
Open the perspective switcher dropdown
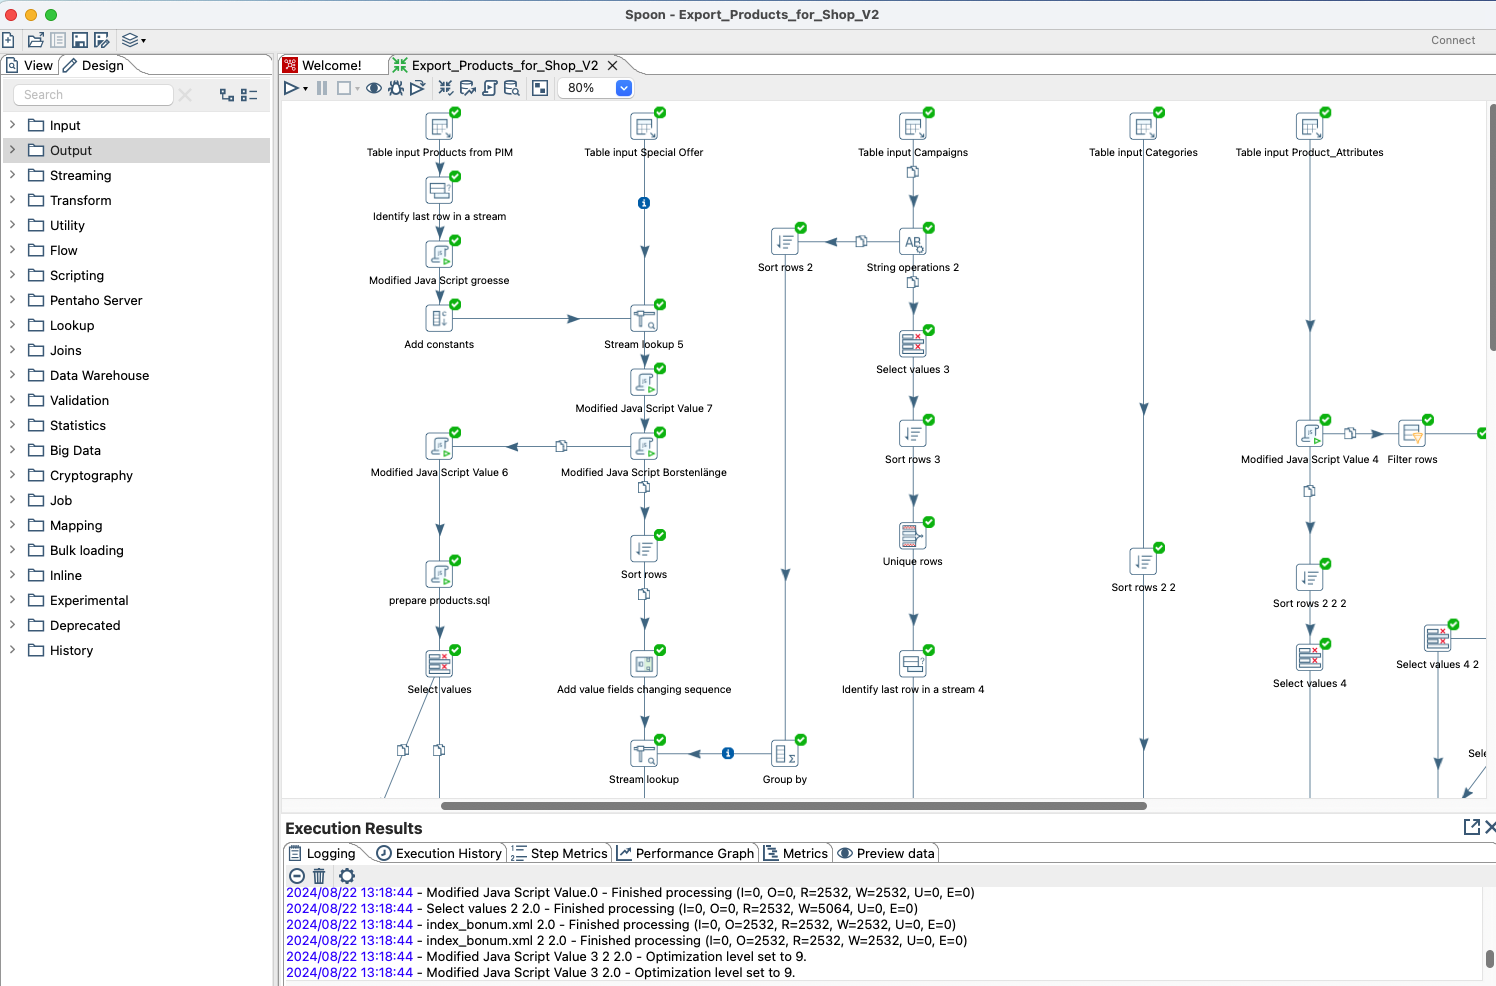pos(133,40)
